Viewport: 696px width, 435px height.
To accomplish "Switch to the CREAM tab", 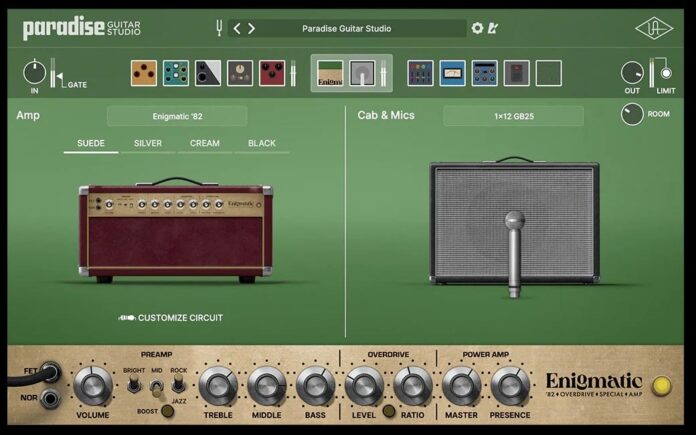I will click(x=205, y=143).
